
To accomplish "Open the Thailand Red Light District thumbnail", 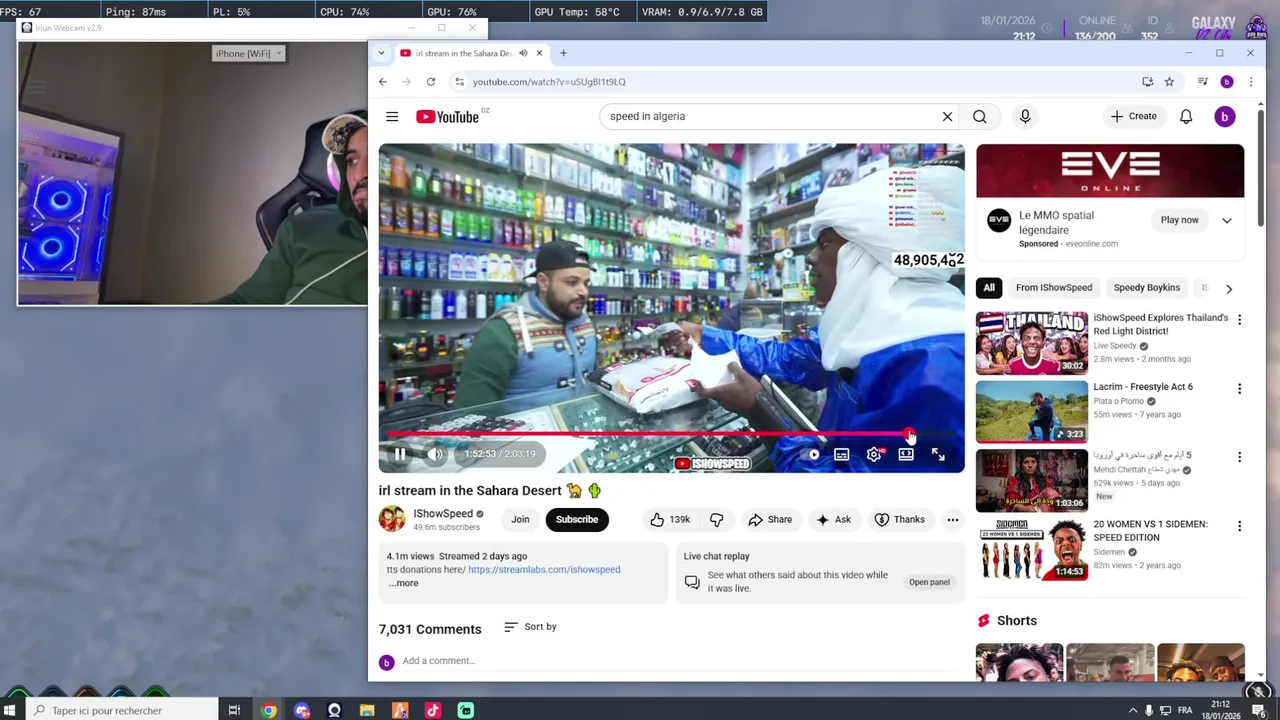I will pyautogui.click(x=1032, y=343).
